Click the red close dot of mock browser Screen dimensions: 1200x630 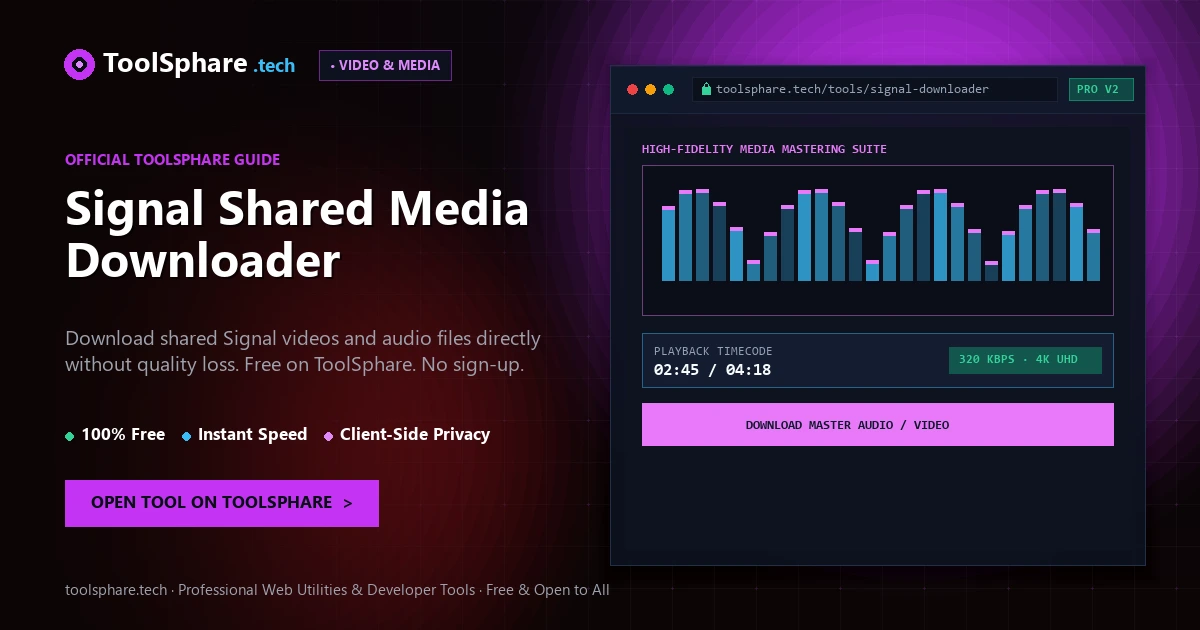[x=632, y=89]
